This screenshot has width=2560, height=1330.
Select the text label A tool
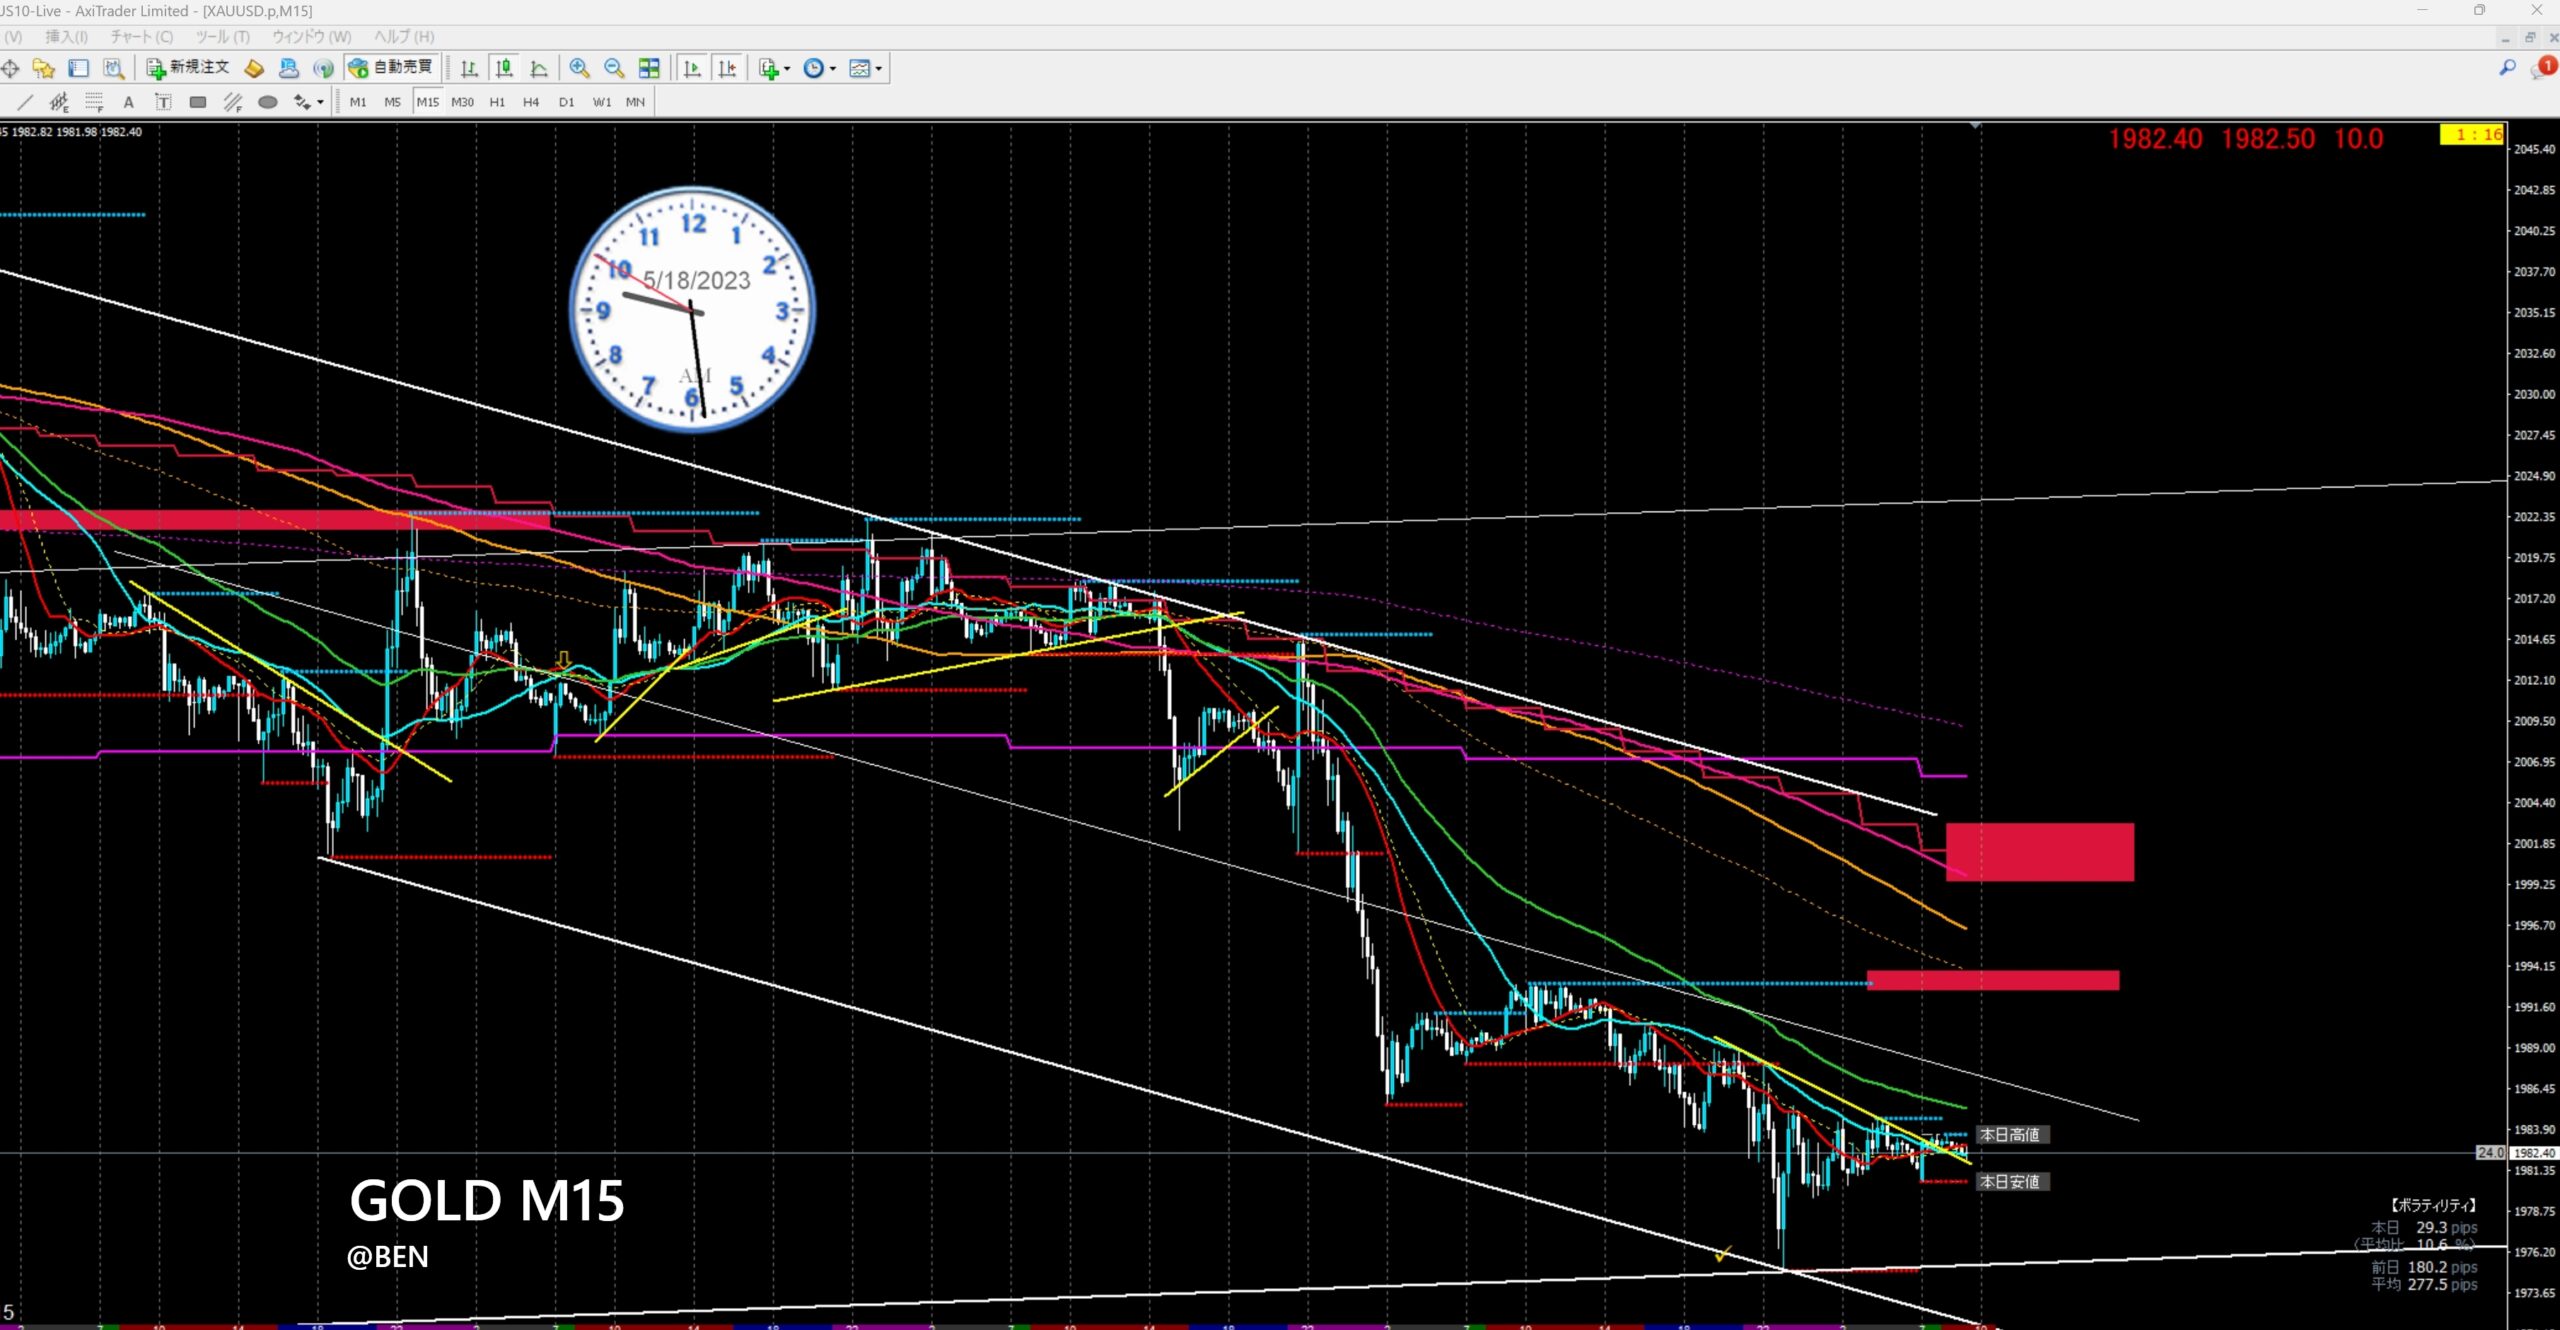coord(128,102)
